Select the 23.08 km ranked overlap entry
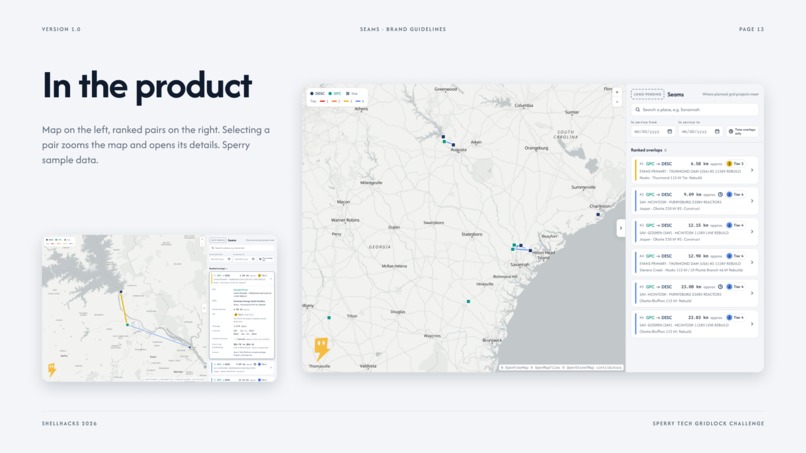Image resolution: width=806 pixels, height=453 pixels. tap(695, 293)
